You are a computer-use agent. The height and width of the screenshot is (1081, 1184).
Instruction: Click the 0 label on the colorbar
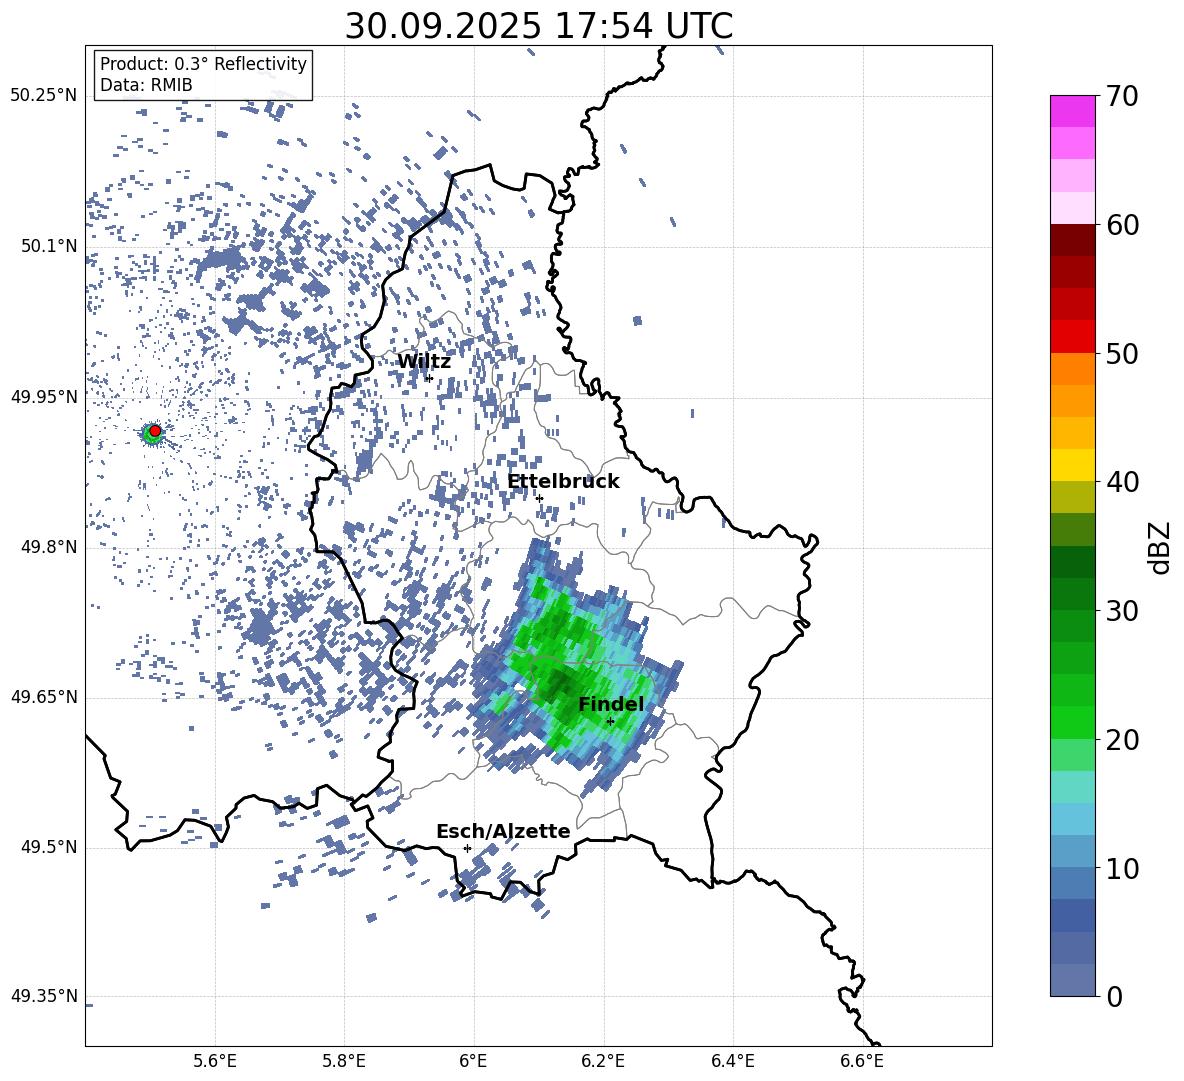click(x=1114, y=996)
